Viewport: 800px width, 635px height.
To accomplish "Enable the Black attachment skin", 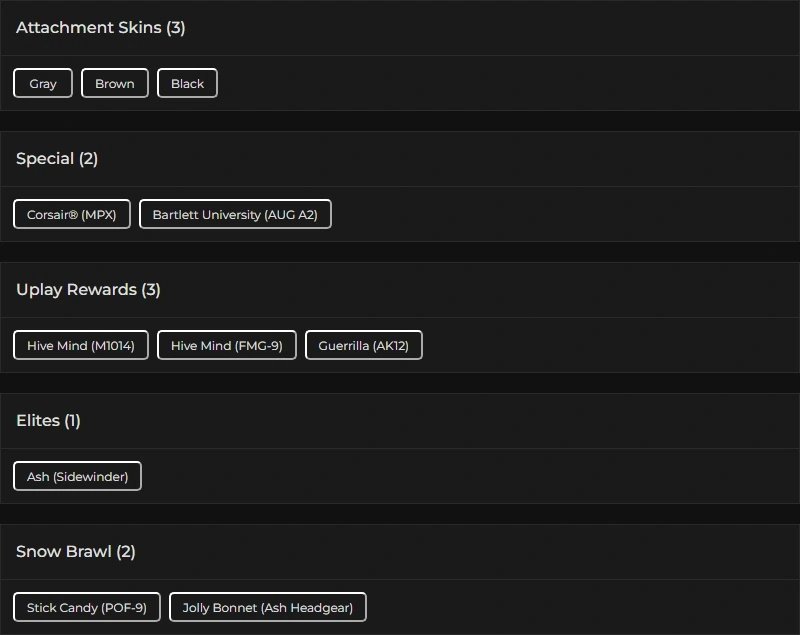I will tap(187, 84).
